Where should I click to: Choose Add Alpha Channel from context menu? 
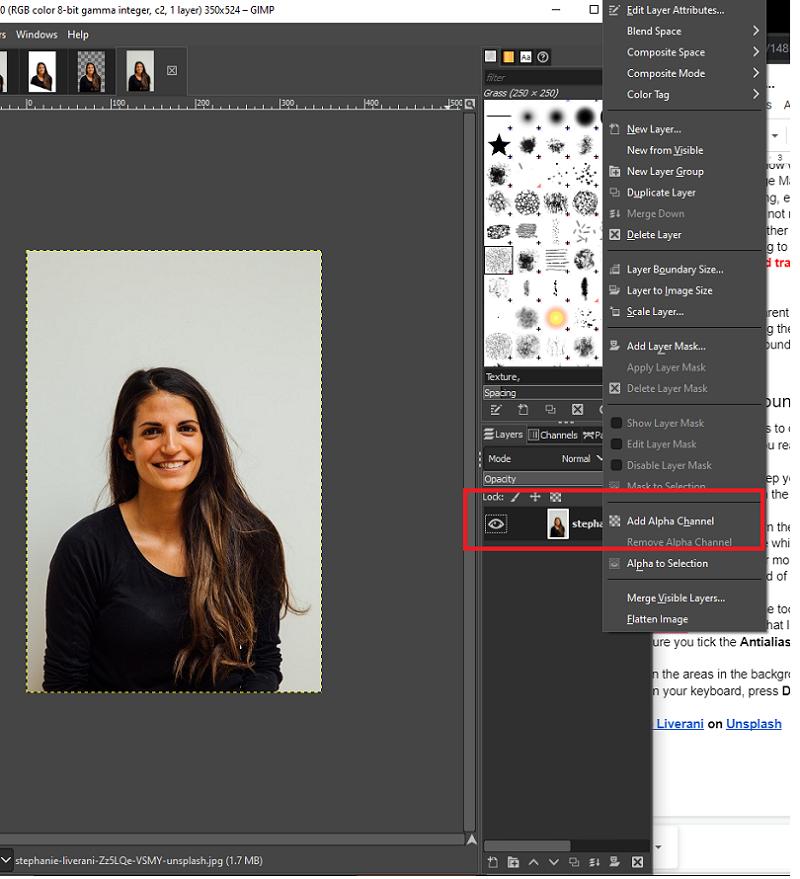pos(670,521)
